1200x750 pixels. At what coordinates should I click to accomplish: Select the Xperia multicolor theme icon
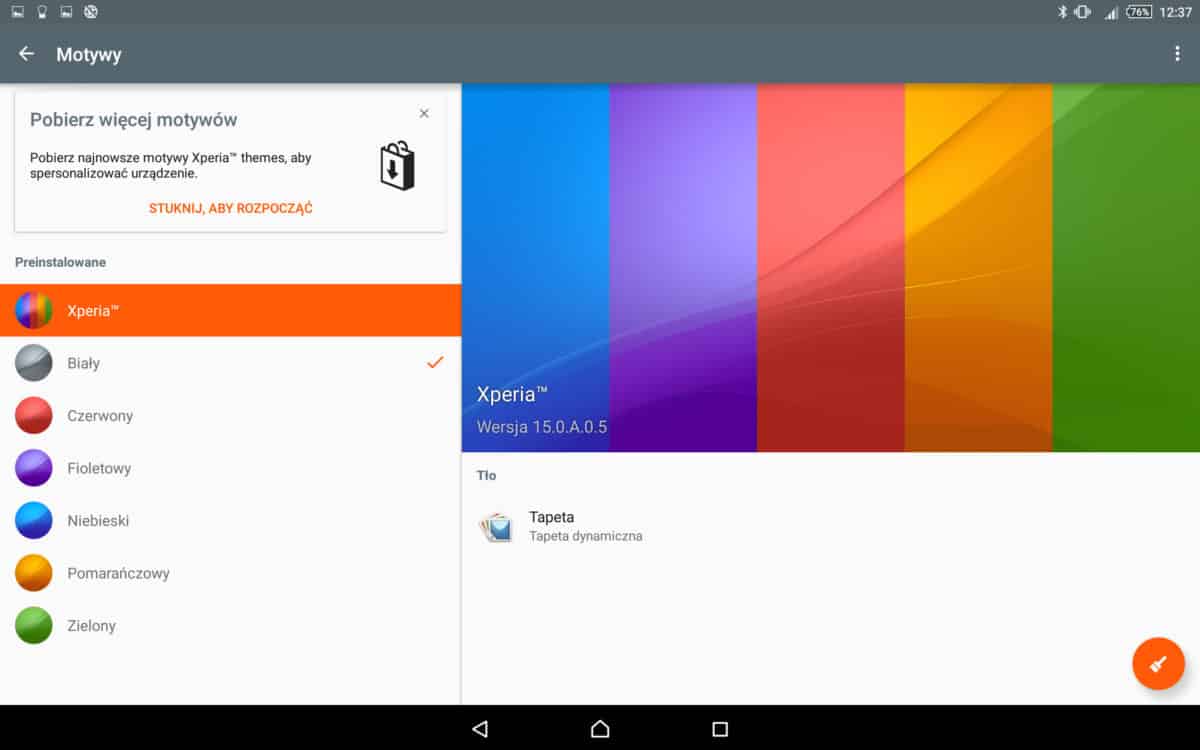pos(34,310)
